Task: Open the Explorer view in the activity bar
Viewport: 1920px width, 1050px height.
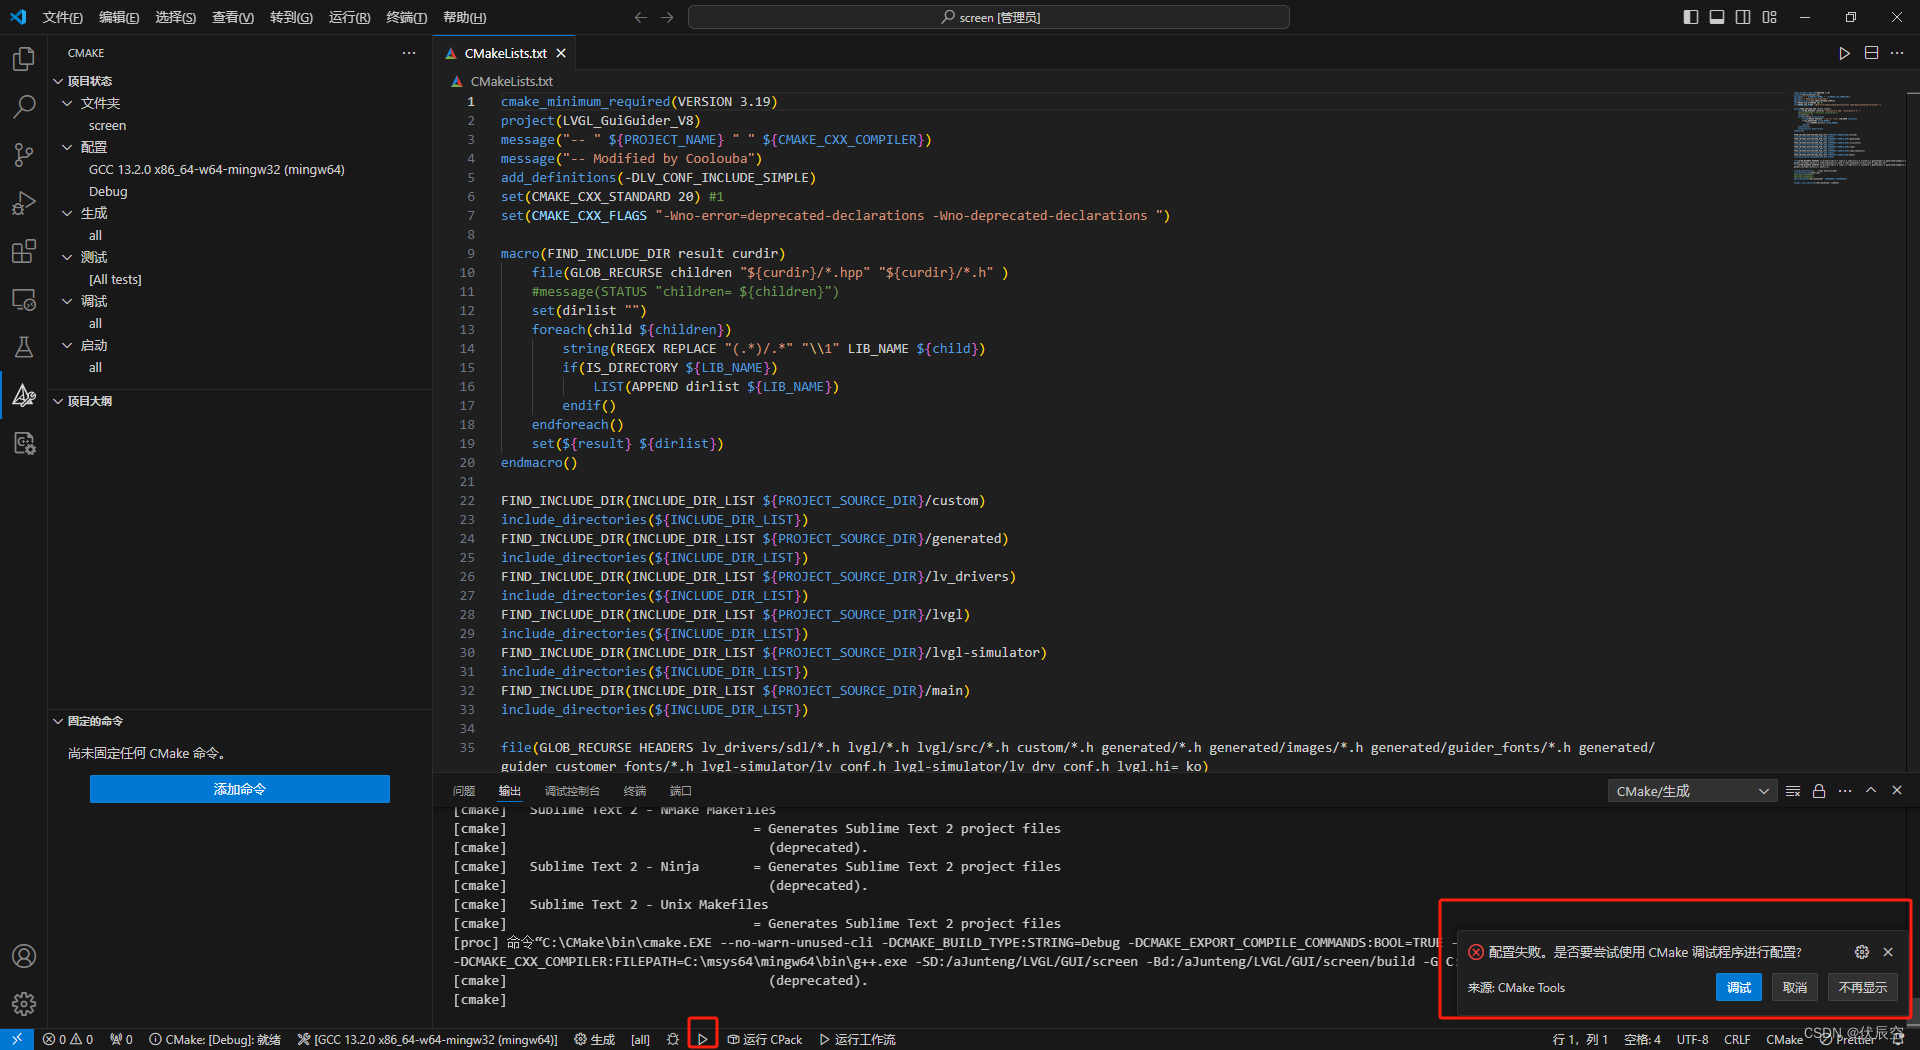Action: (x=24, y=59)
